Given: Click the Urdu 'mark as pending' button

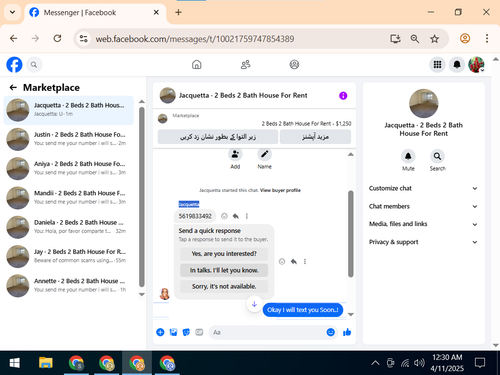Looking at the screenshot, I should [218, 137].
